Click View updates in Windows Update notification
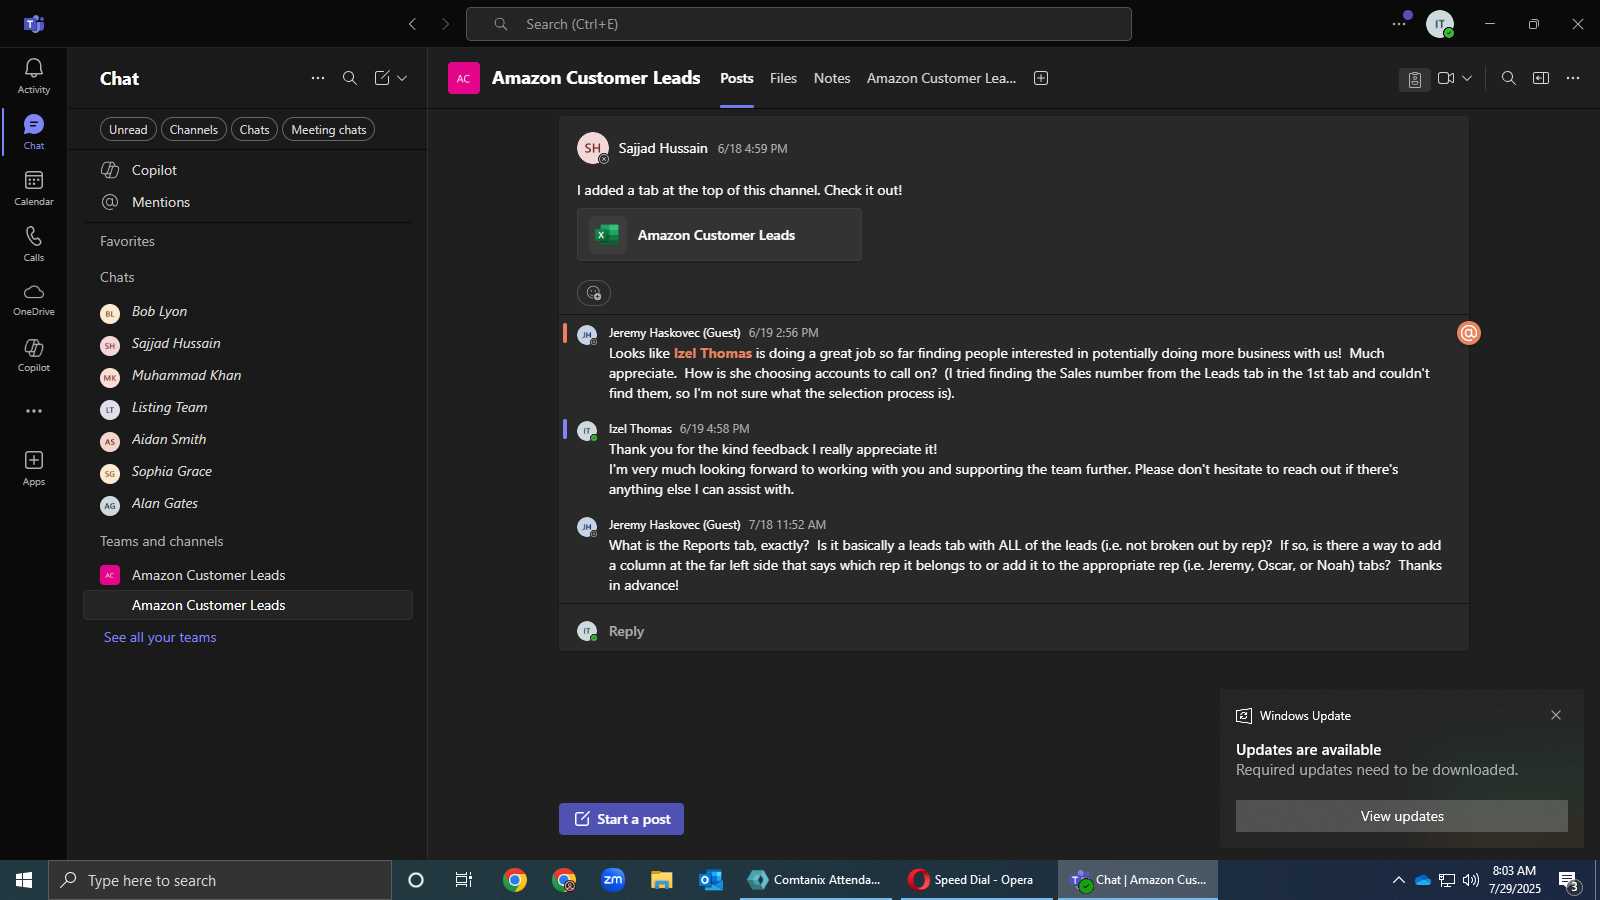 [x=1402, y=816]
